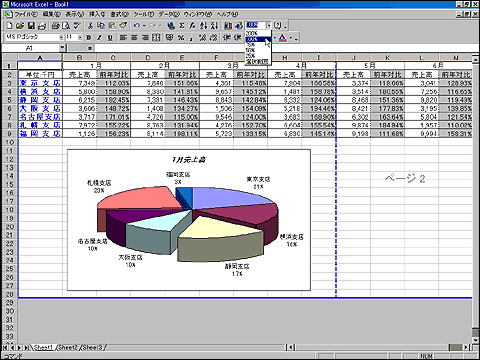Toggle Align Right

(x=145, y=38)
